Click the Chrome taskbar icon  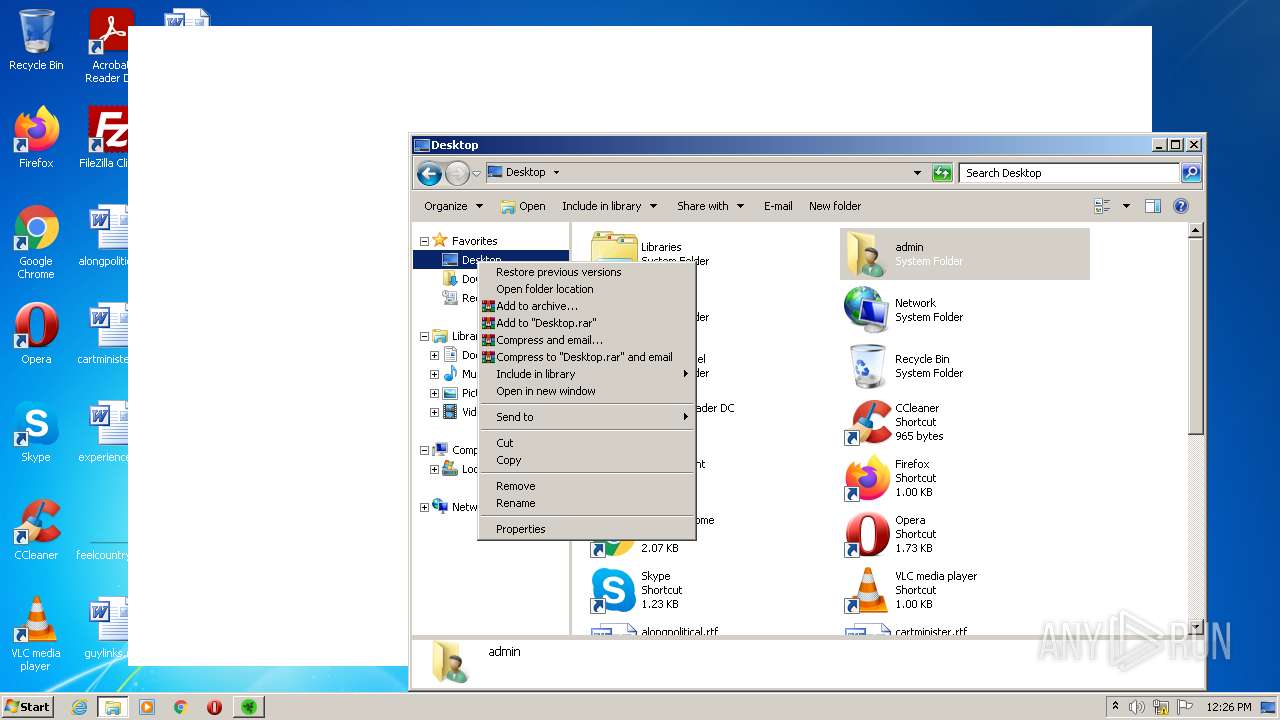tap(181, 707)
